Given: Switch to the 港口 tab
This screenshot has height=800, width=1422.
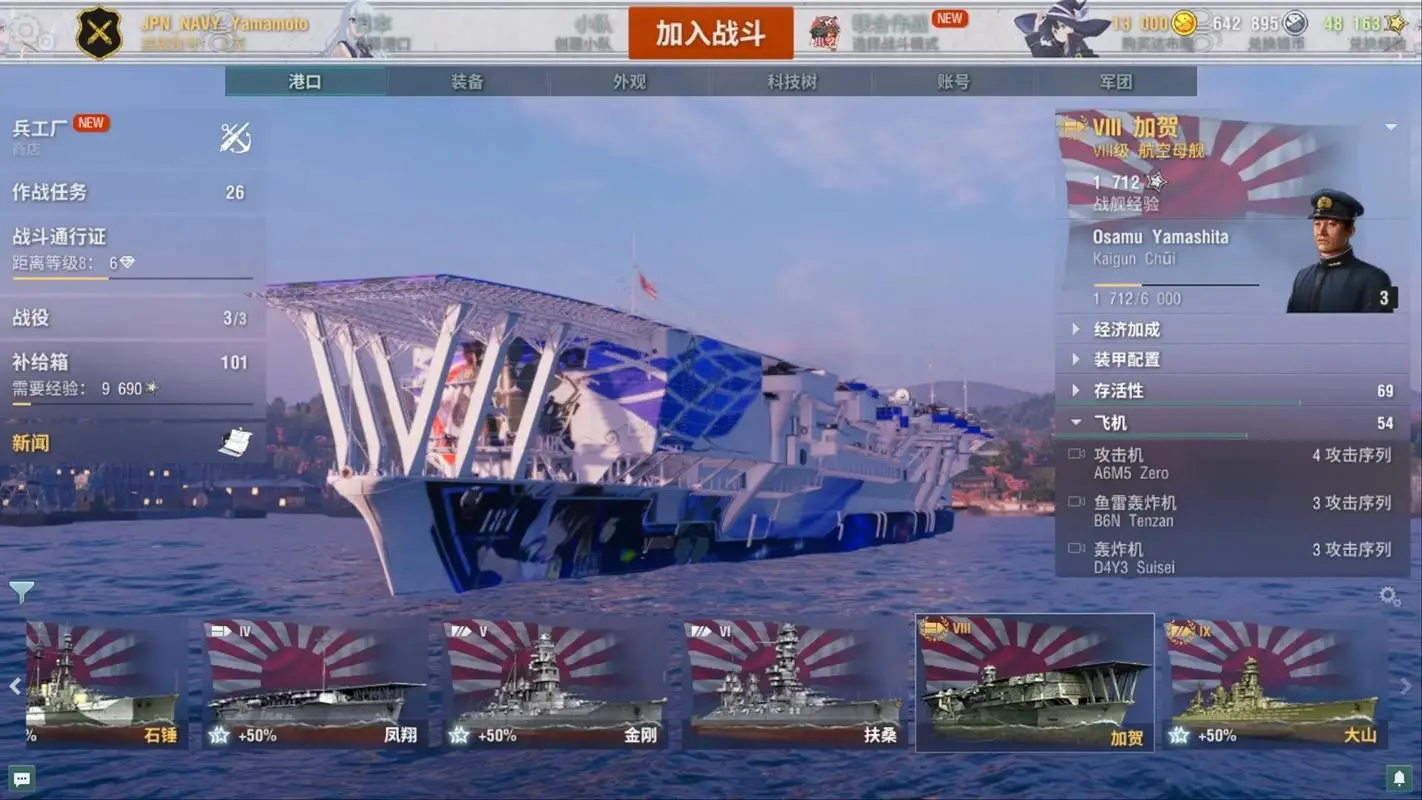Looking at the screenshot, I should click(x=305, y=82).
